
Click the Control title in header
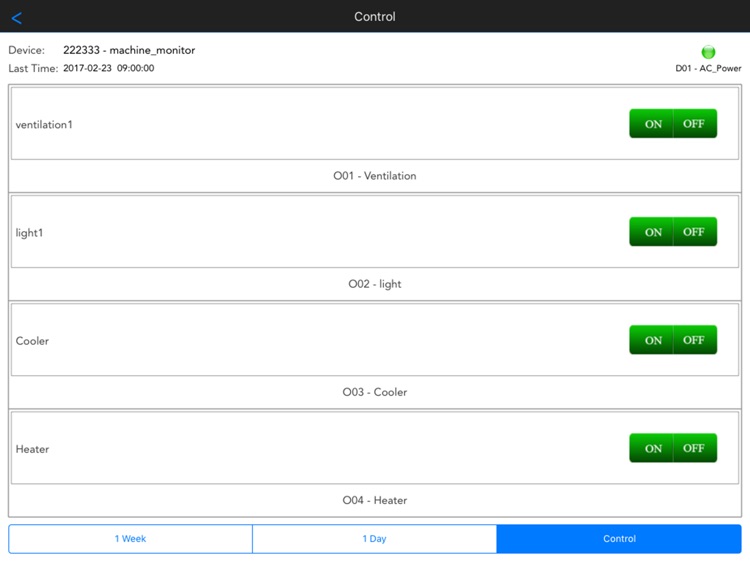(x=375, y=17)
